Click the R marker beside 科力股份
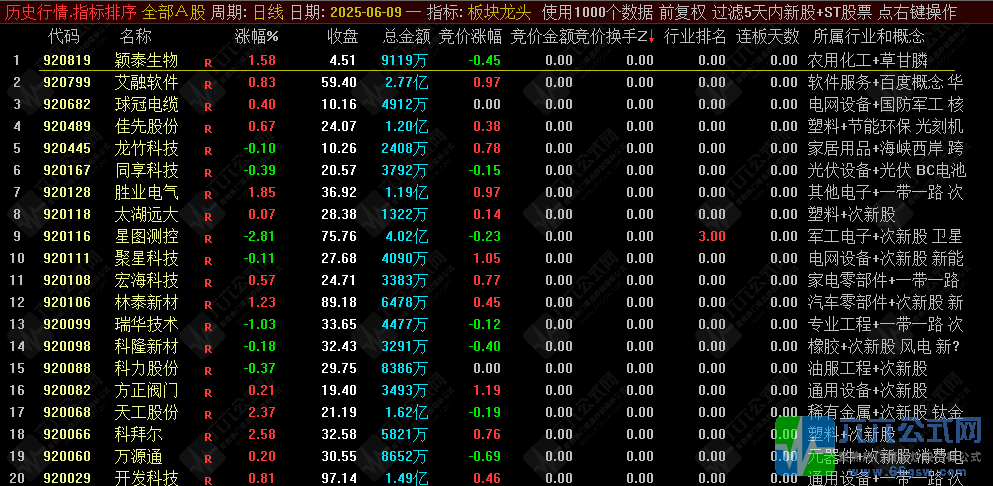Viewport: 993px width, 486px height. pos(208,371)
